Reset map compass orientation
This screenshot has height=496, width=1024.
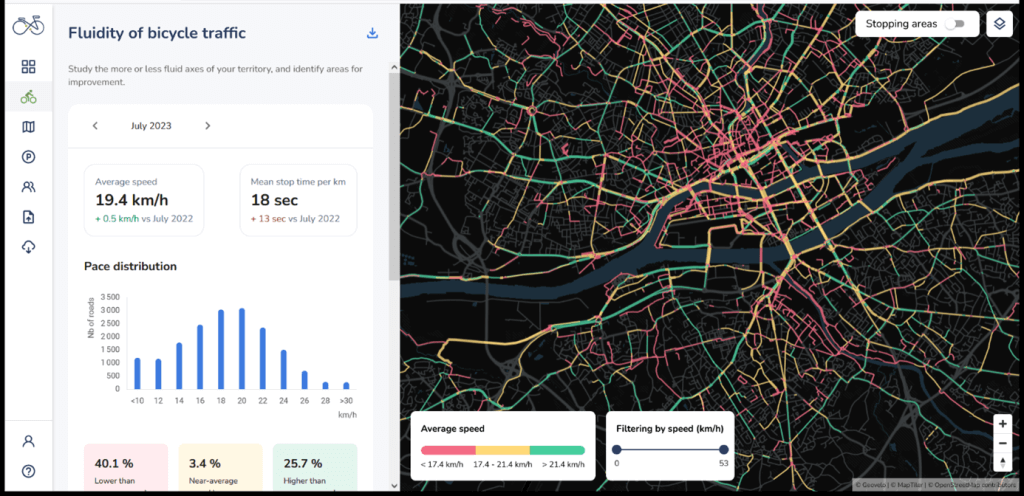pyautogui.click(x=1002, y=463)
